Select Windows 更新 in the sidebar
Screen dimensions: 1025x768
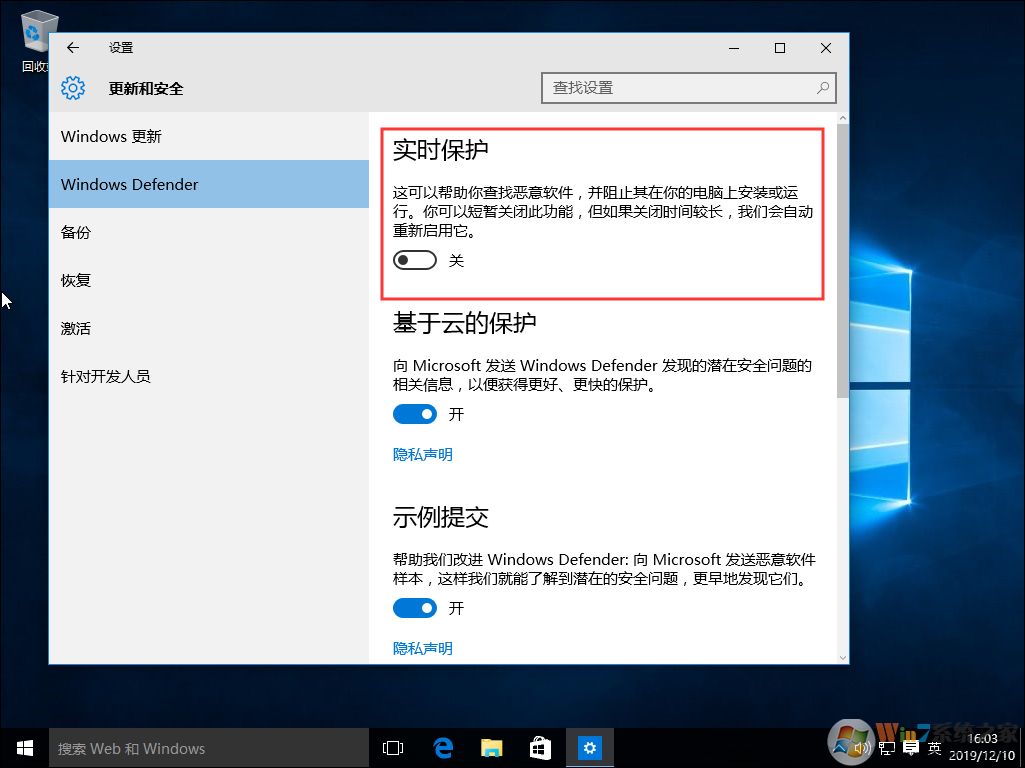point(113,136)
